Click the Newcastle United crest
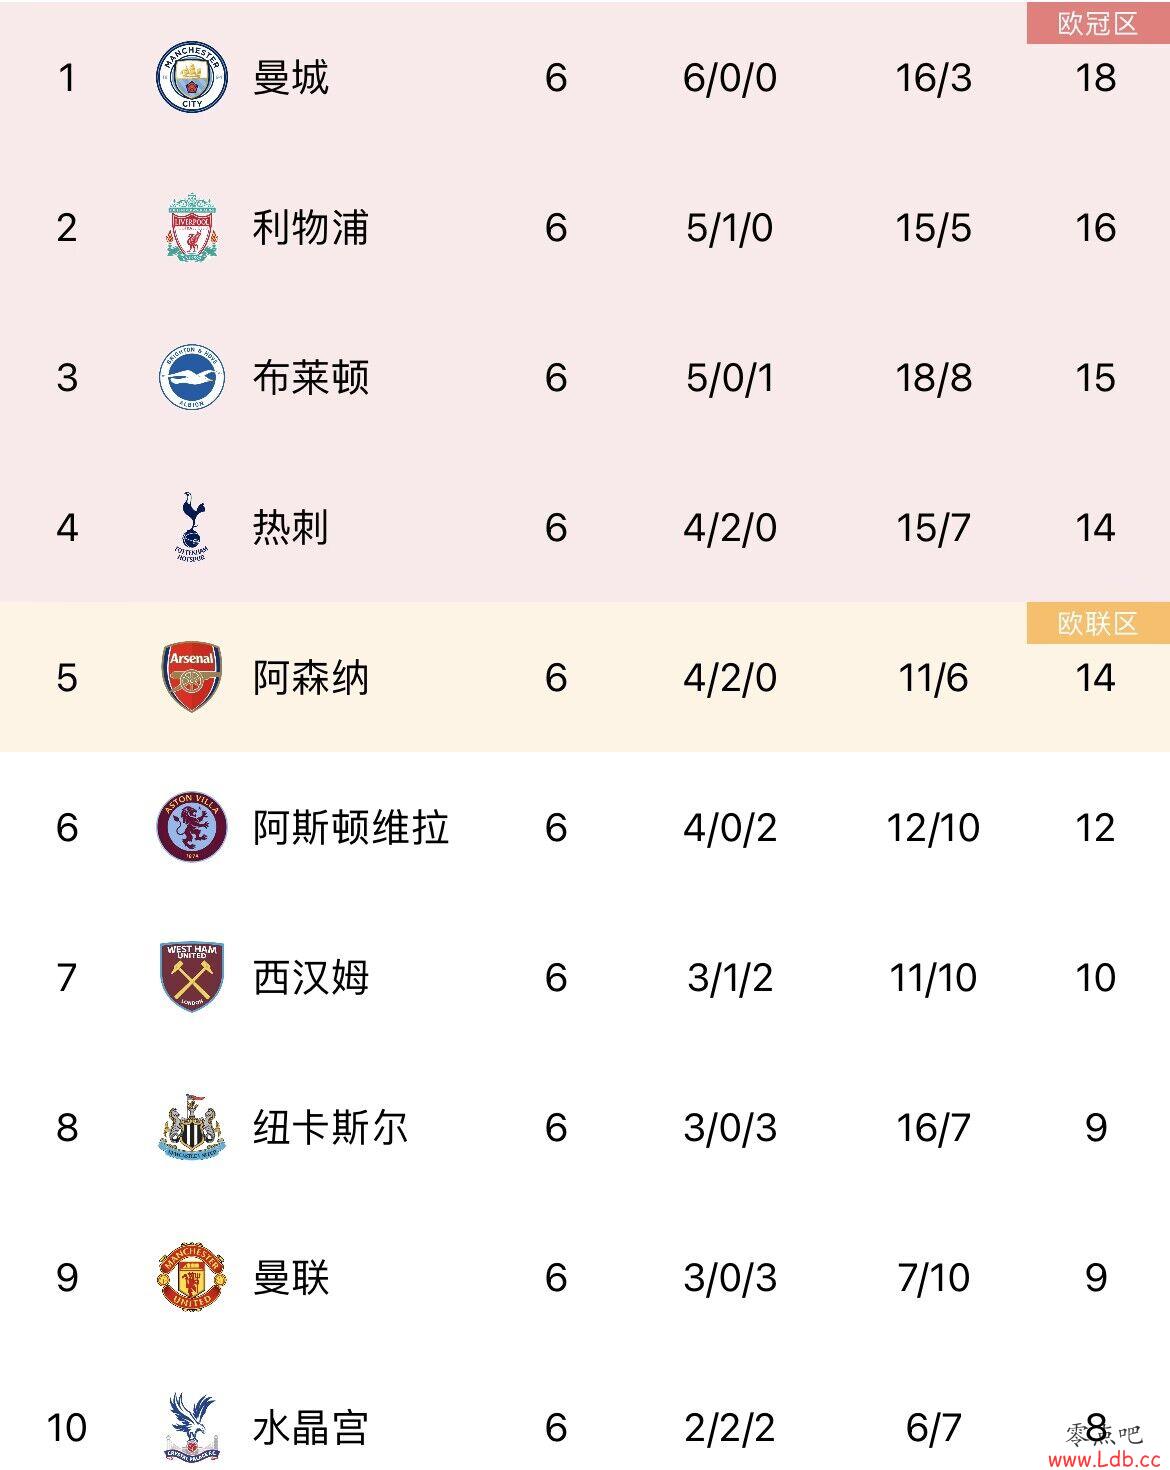This screenshot has height=1470, width=1170. 191,1127
